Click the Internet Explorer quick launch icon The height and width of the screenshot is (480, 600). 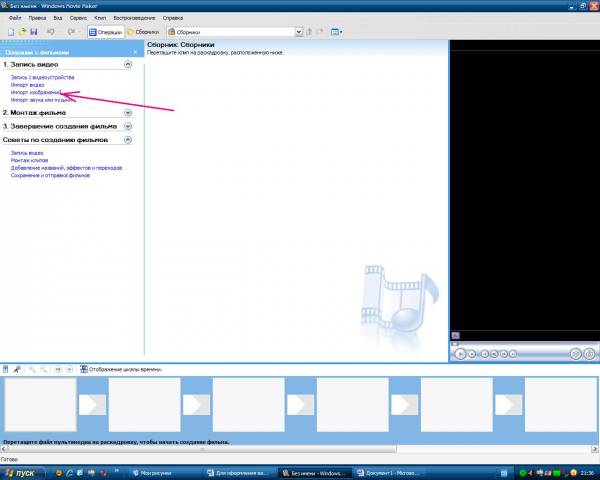pos(70,473)
